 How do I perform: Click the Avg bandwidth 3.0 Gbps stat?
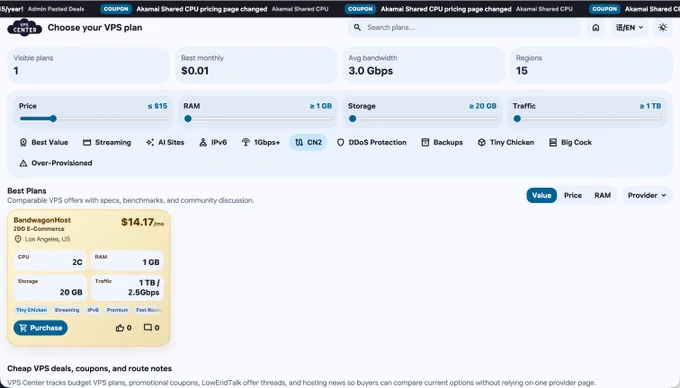[424, 65]
